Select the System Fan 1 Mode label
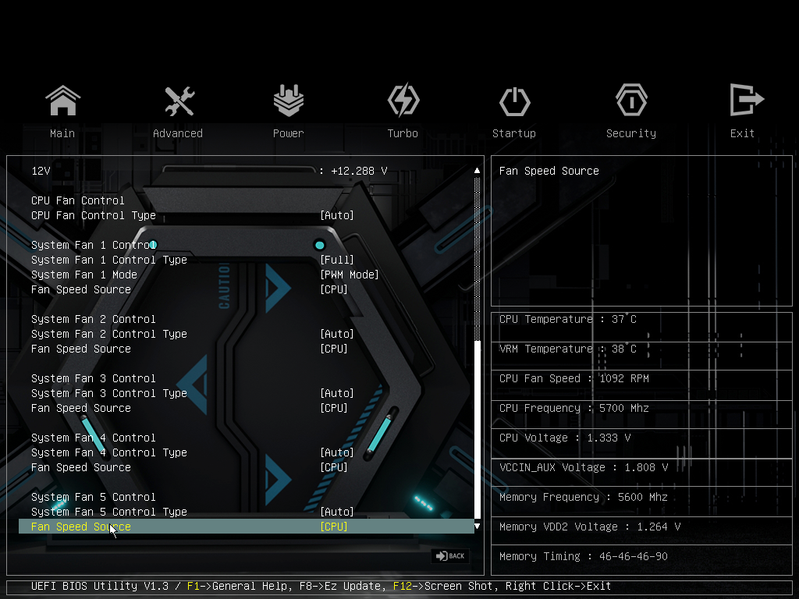Image resolution: width=799 pixels, height=599 pixels. (x=84, y=275)
